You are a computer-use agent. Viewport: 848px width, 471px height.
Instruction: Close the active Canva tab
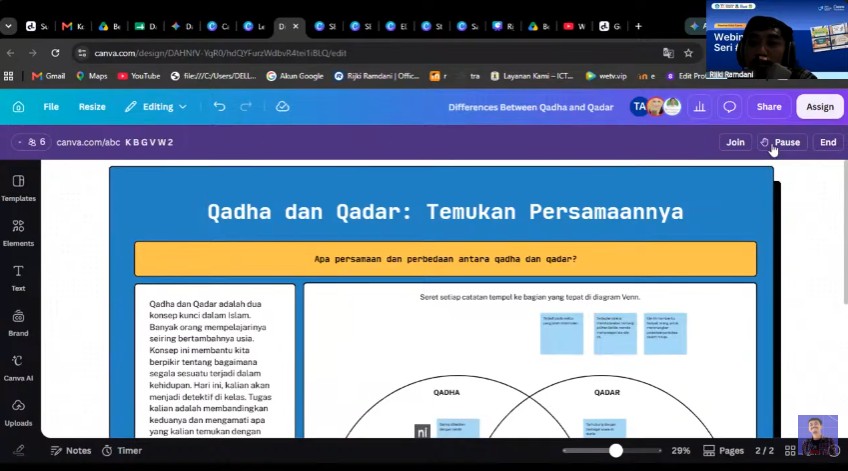click(x=296, y=26)
